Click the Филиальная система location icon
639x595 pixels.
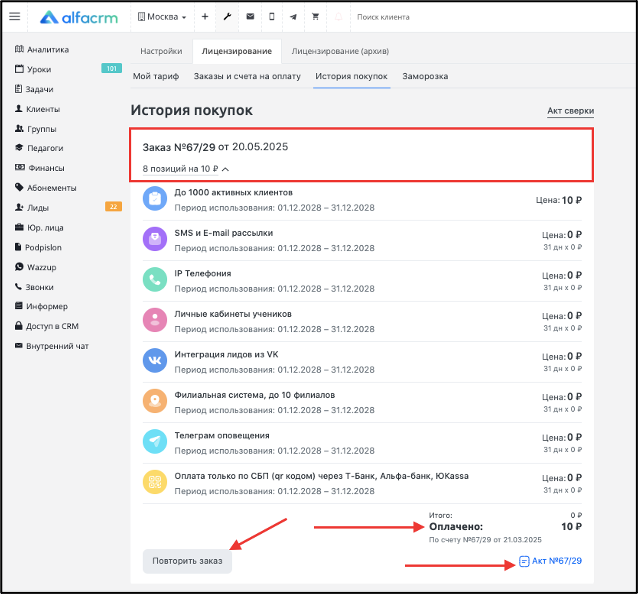coord(155,401)
